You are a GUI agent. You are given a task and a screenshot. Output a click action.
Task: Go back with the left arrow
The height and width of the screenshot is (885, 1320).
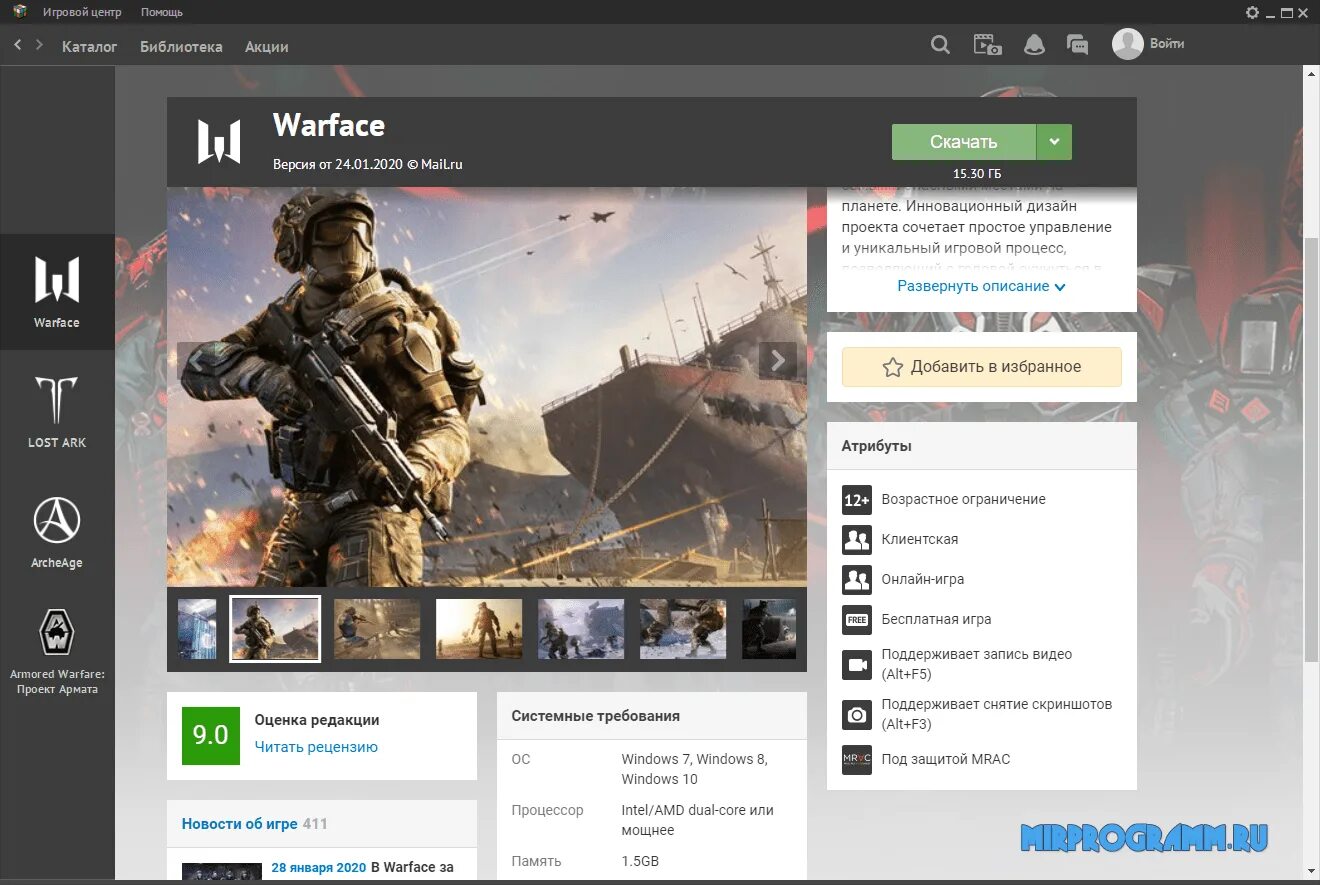pos(18,45)
